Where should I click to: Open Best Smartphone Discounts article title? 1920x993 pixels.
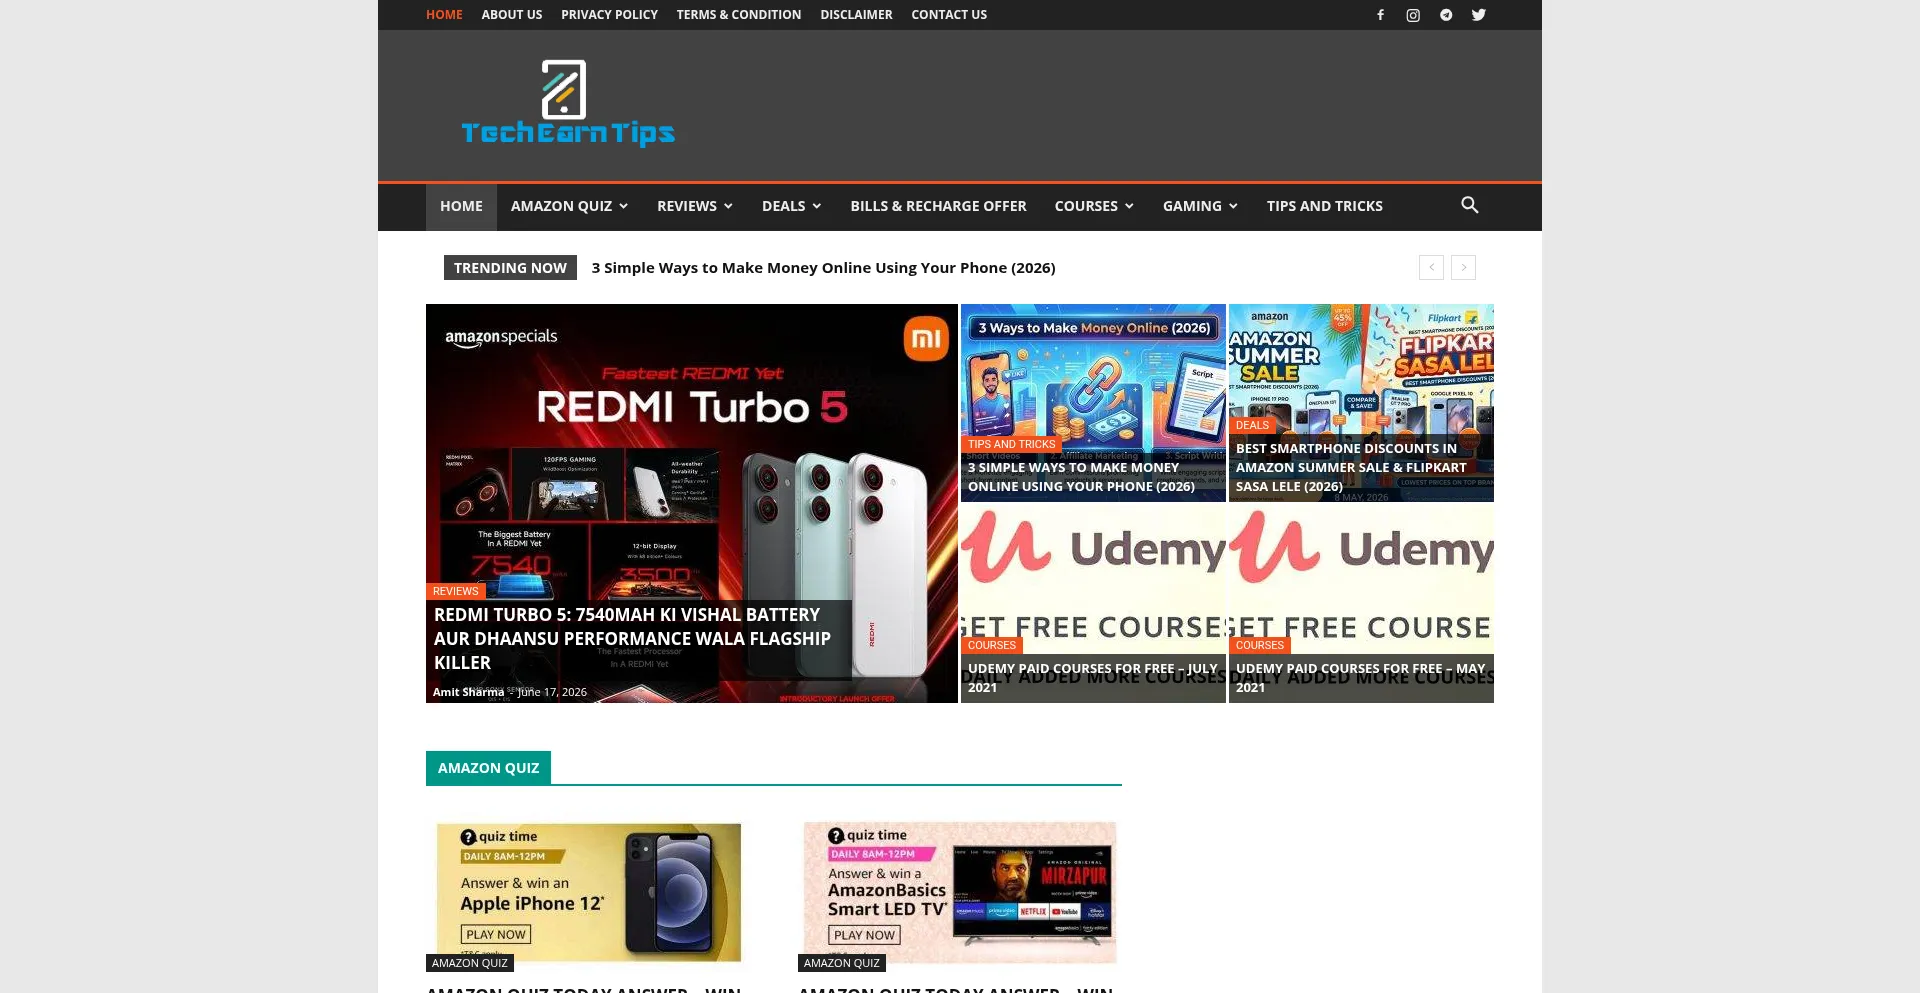pos(1351,467)
